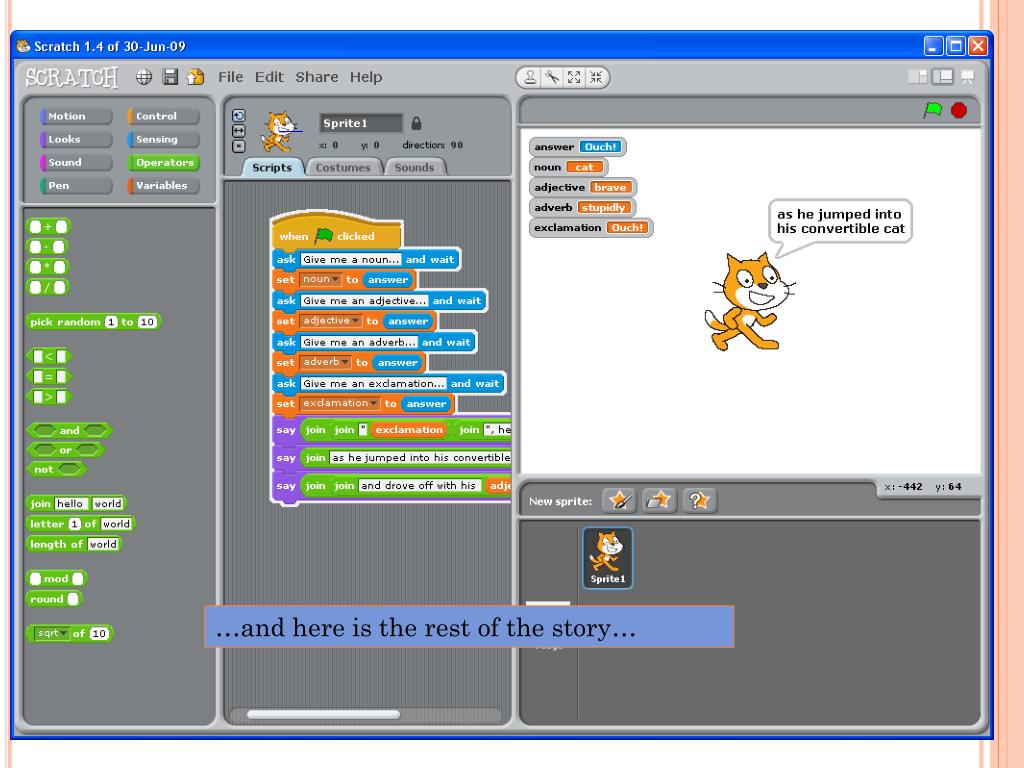Click the addition operator block
The image size is (1024, 768).
[x=48, y=227]
